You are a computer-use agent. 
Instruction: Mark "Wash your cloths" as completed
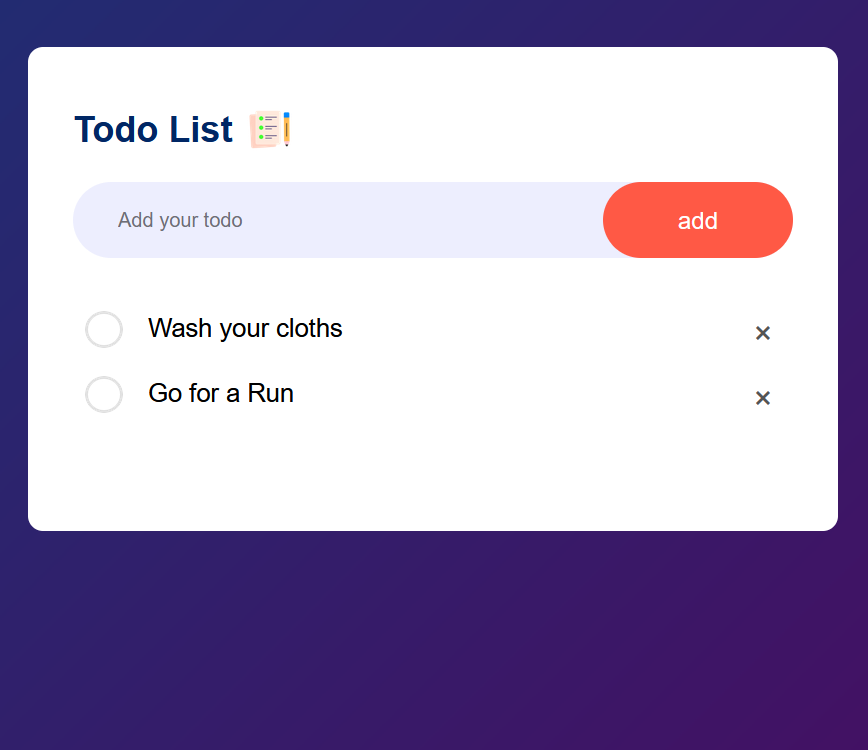pyautogui.click(x=104, y=330)
